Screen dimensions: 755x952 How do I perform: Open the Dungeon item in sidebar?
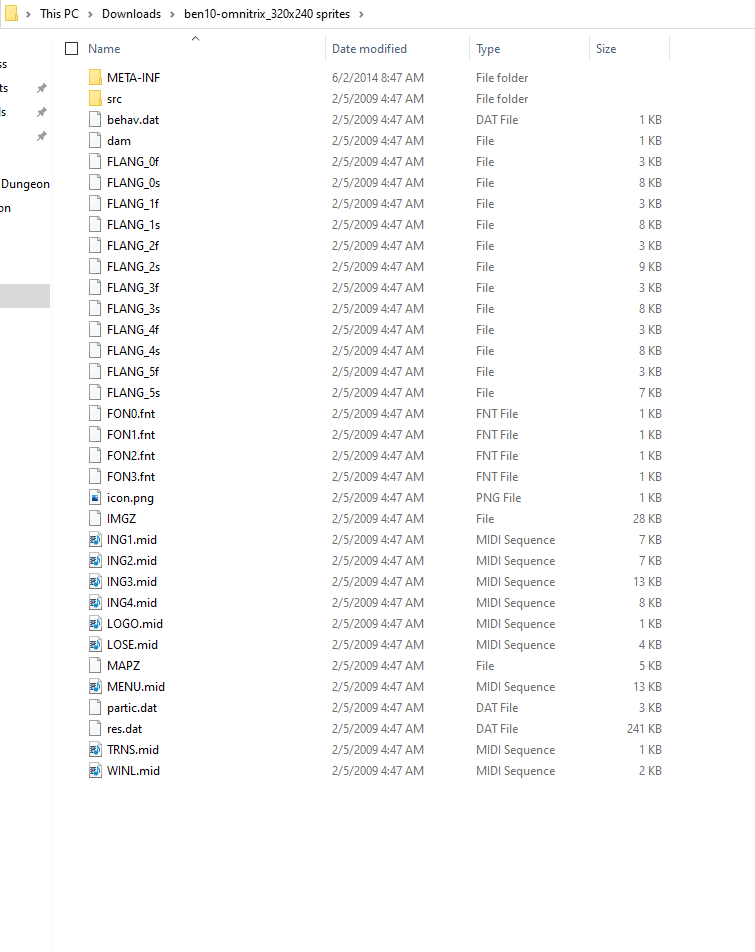[25, 184]
